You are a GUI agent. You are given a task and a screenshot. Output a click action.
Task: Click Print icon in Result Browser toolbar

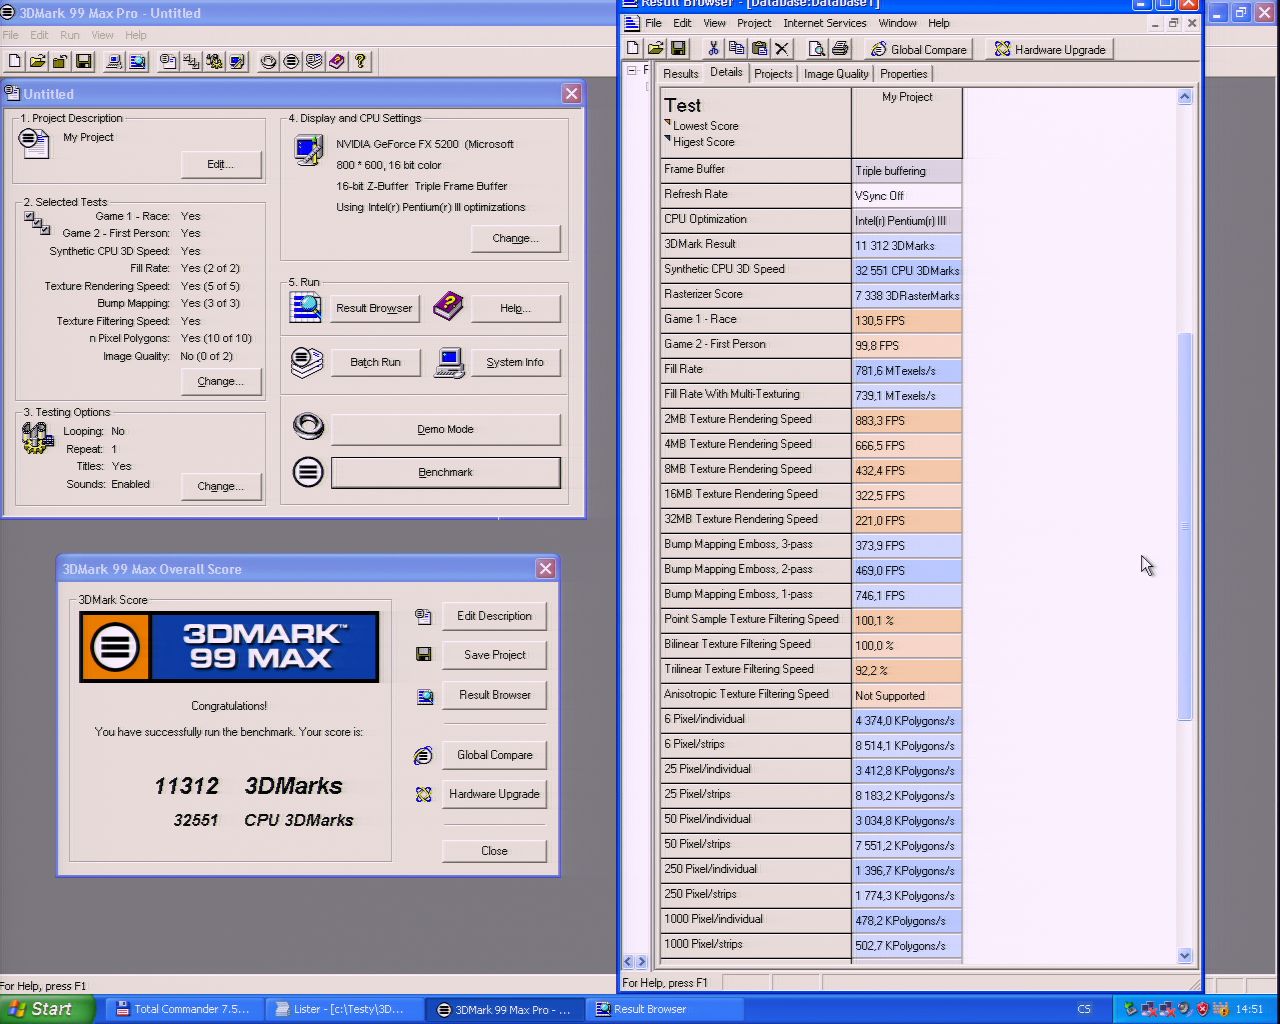pyautogui.click(x=840, y=49)
